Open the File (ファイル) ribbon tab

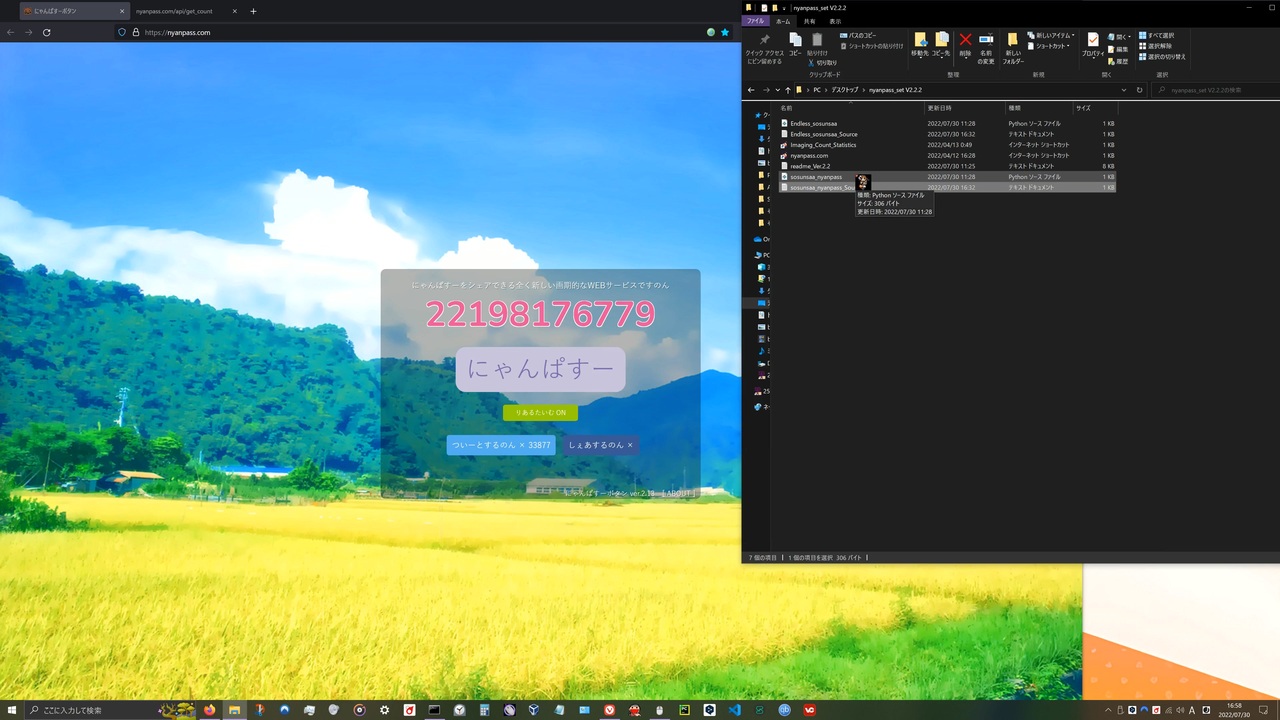tap(755, 21)
